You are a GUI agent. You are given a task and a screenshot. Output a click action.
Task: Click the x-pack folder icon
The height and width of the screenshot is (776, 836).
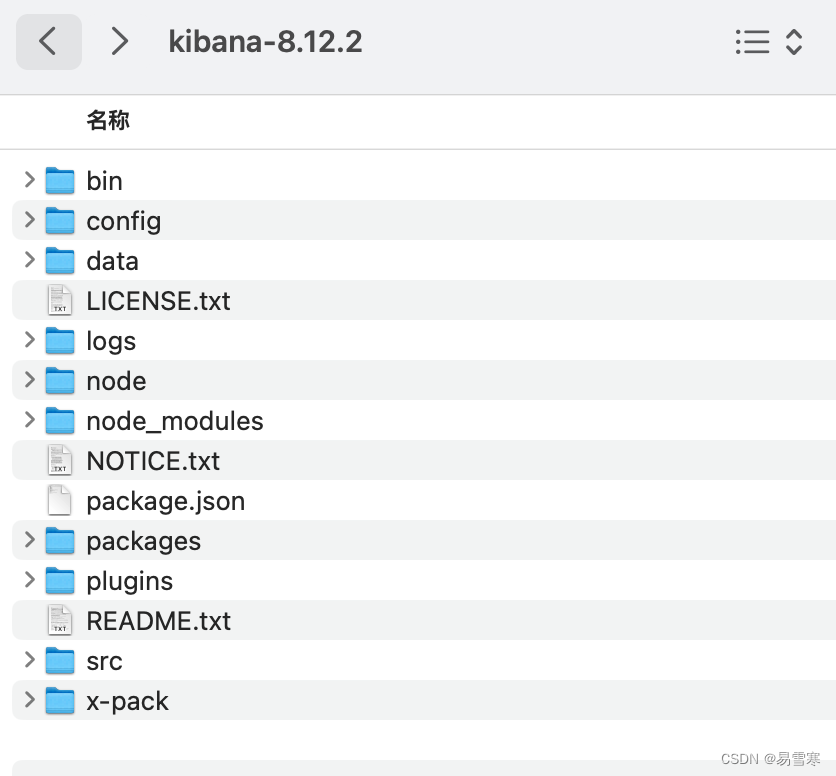[60, 700]
